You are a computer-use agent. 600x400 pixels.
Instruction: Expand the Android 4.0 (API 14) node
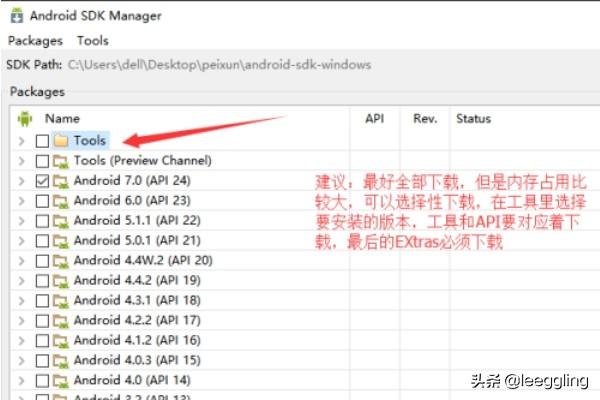click(21, 380)
